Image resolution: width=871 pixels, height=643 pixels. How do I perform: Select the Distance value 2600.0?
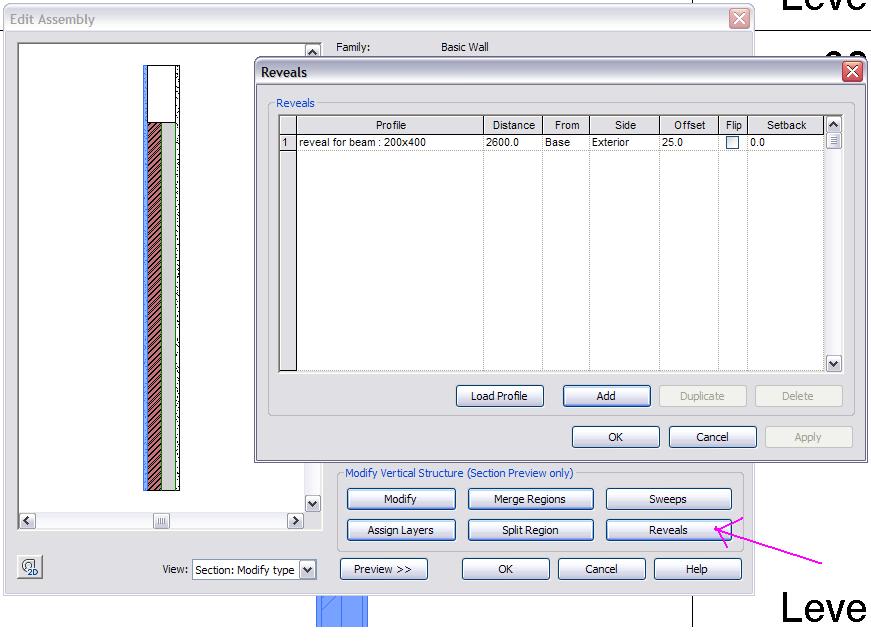point(513,142)
